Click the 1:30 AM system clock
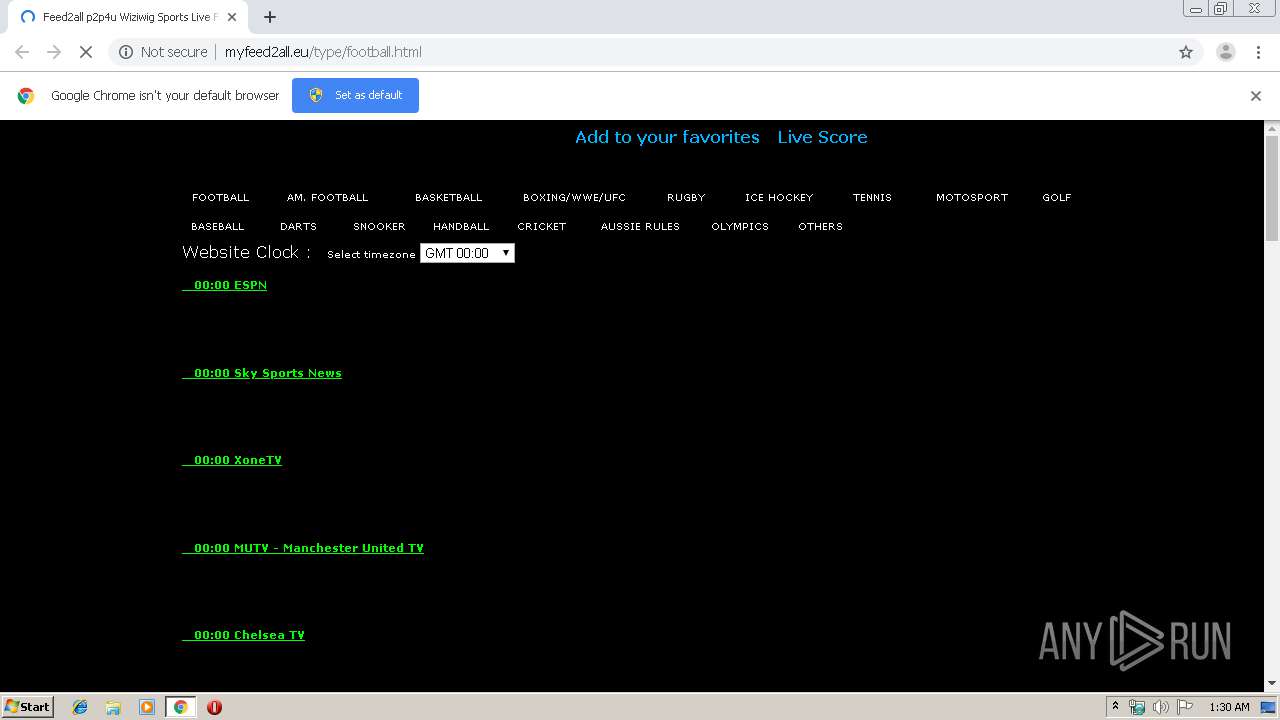 pyautogui.click(x=1229, y=707)
